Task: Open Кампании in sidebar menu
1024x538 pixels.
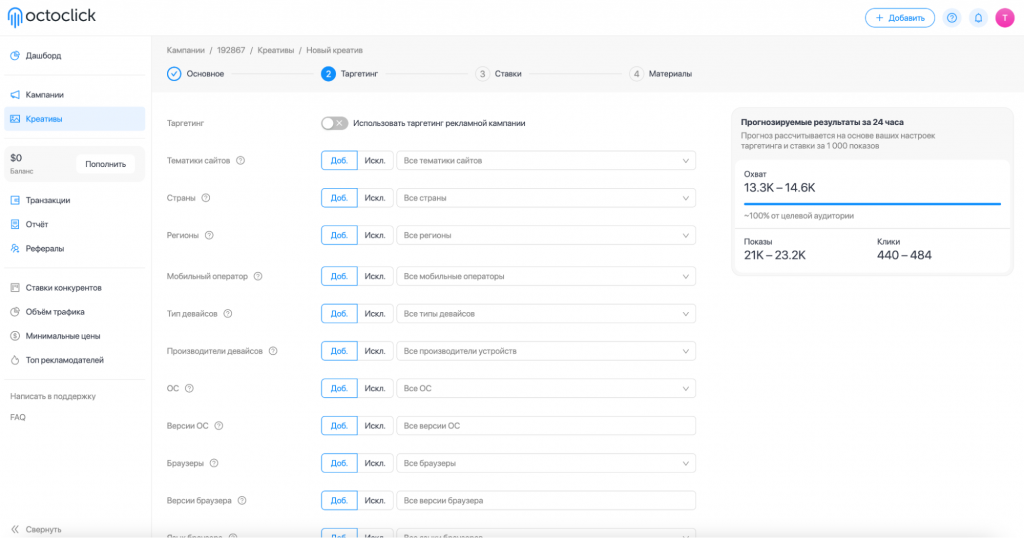Action: pos(74,95)
